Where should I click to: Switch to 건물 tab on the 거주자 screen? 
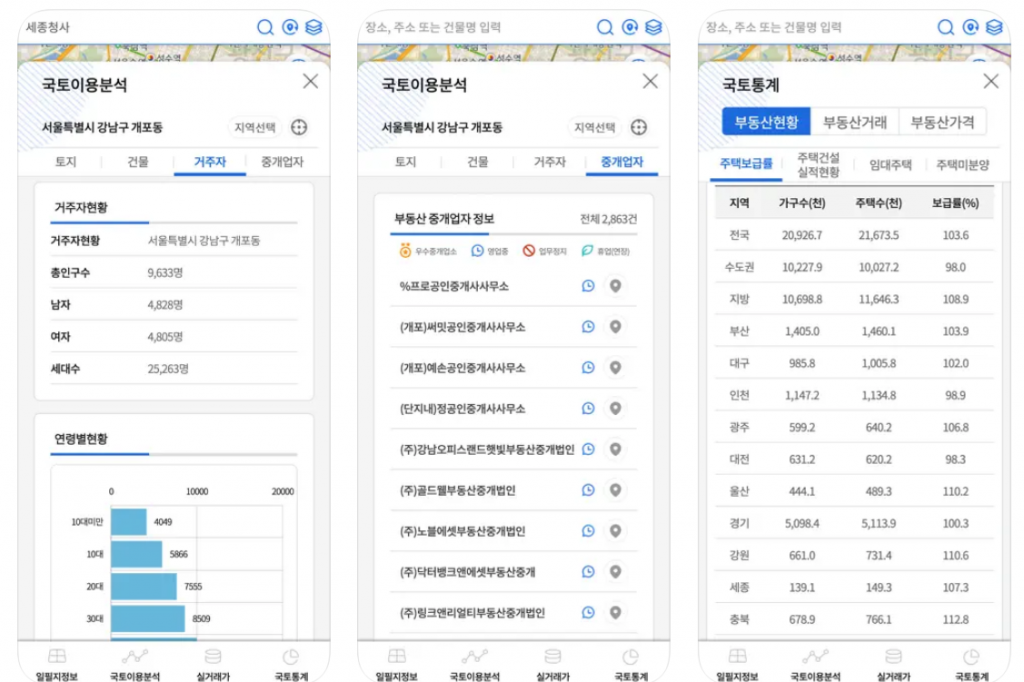[x=138, y=161]
